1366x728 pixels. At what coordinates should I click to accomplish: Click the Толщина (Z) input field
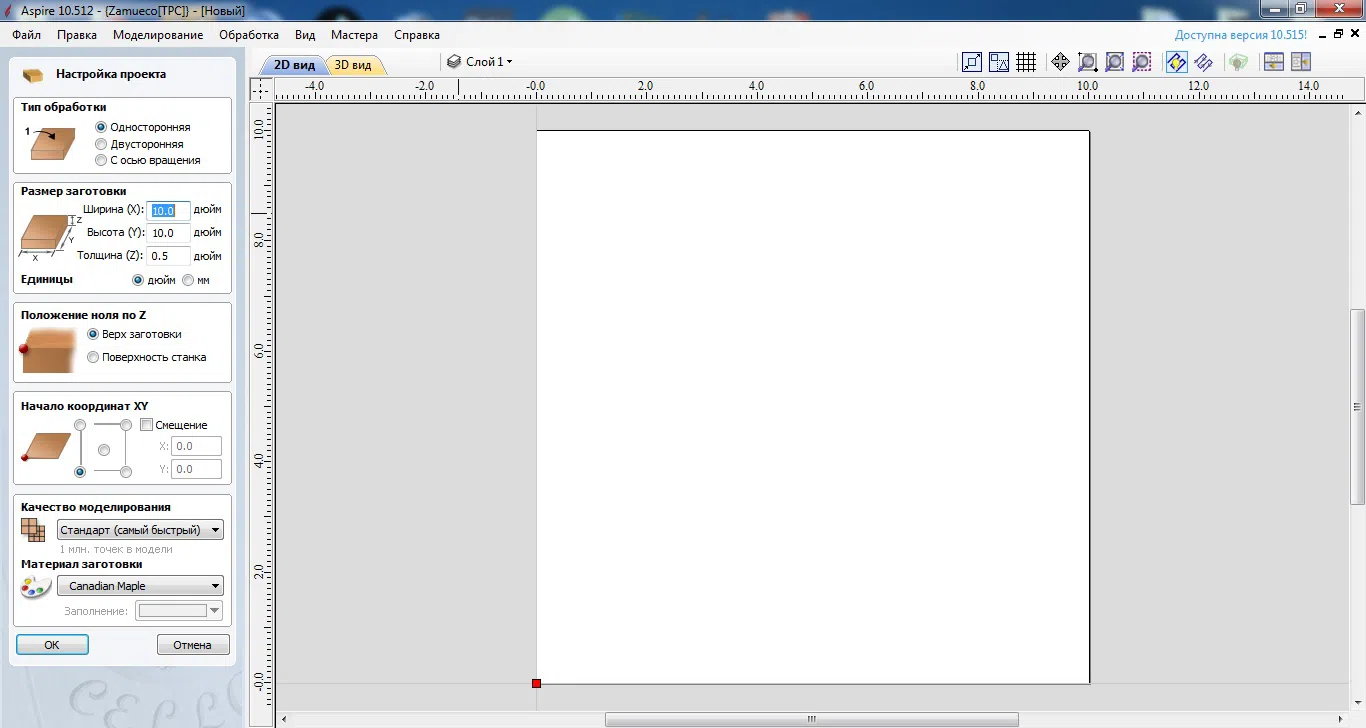tap(168, 256)
